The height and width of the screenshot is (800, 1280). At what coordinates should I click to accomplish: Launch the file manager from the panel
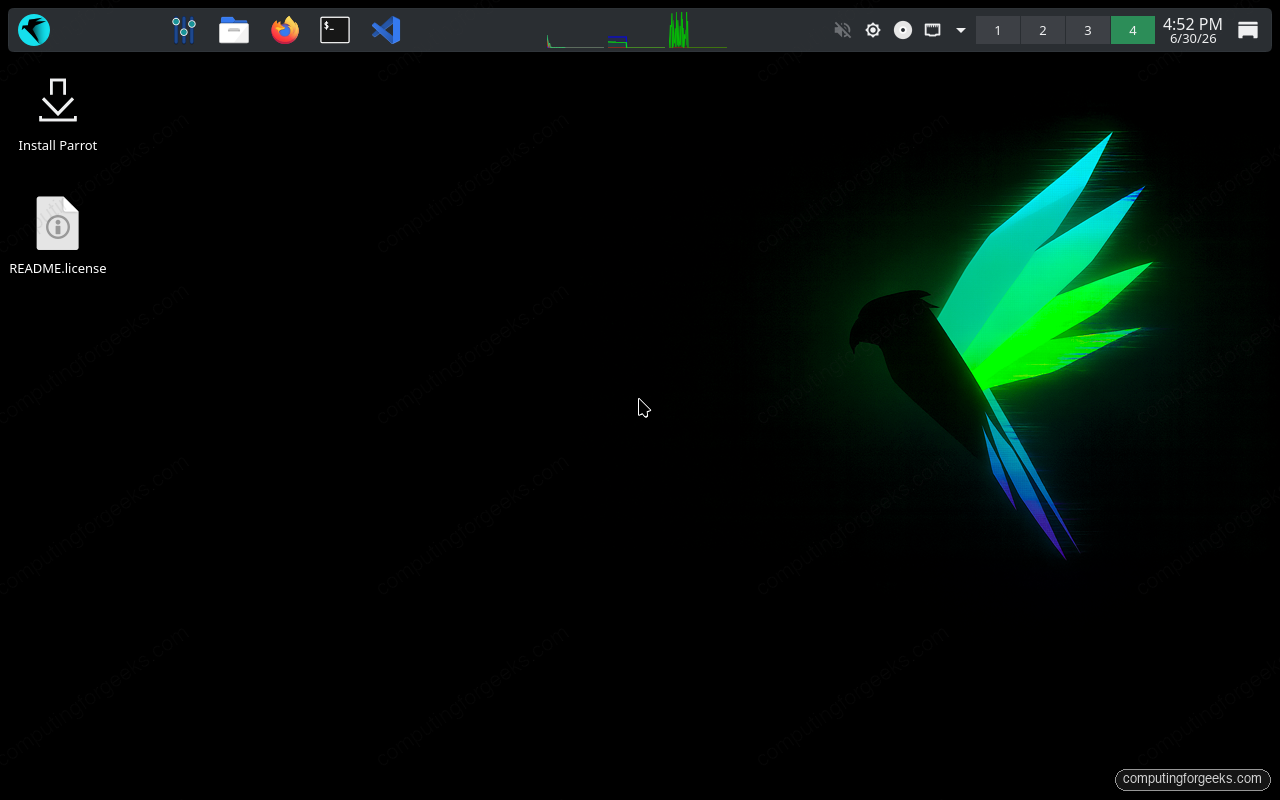[234, 30]
